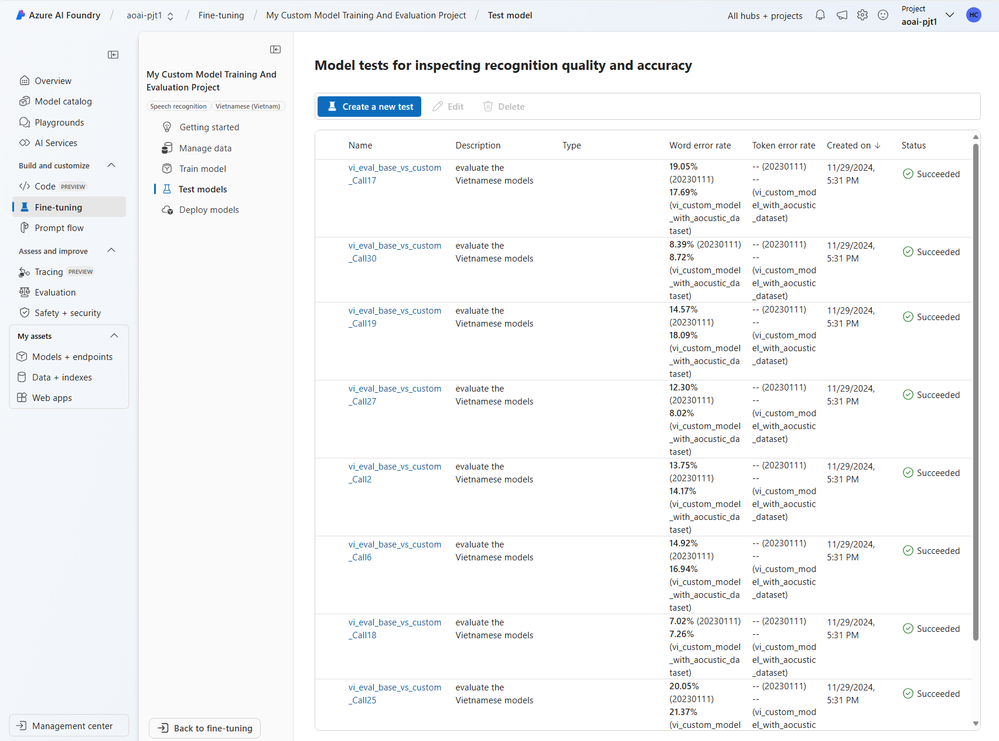Screen dimensions: 999x741
Task: Click the feedback smiley icon
Action: pyautogui.click(x=882, y=15)
